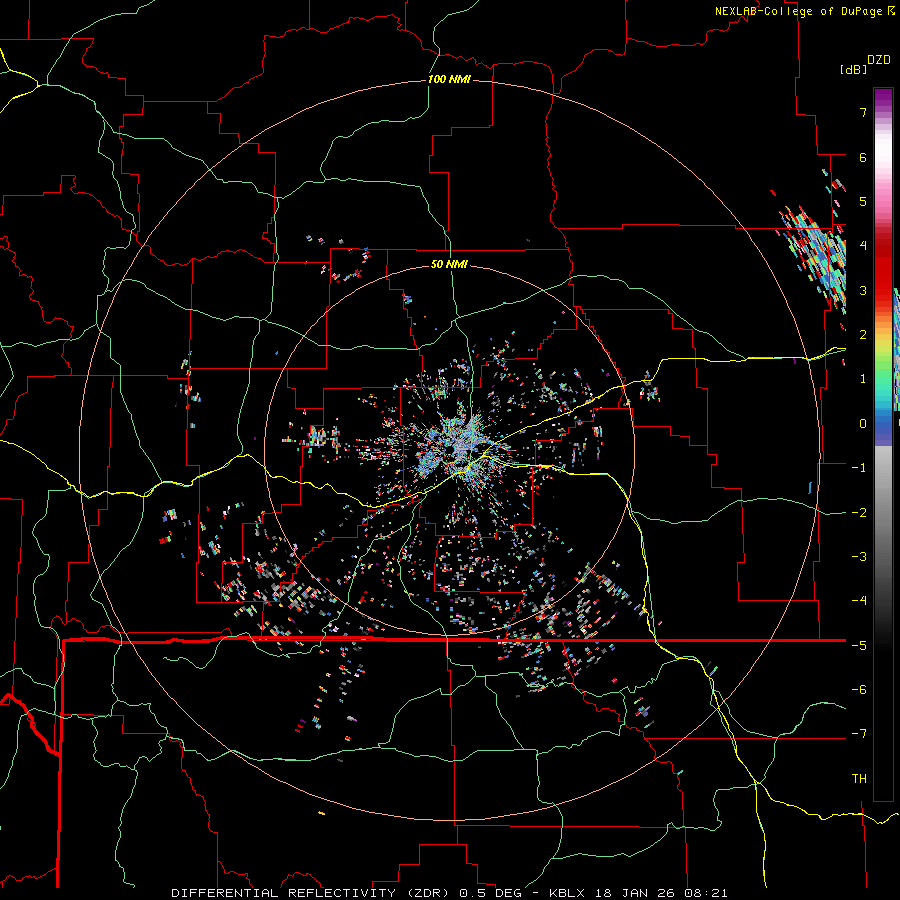Viewport: 900px width, 900px height.
Task: Click the positive 3 value on the scale
Action: pyautogui.click(x=863, y=290)
